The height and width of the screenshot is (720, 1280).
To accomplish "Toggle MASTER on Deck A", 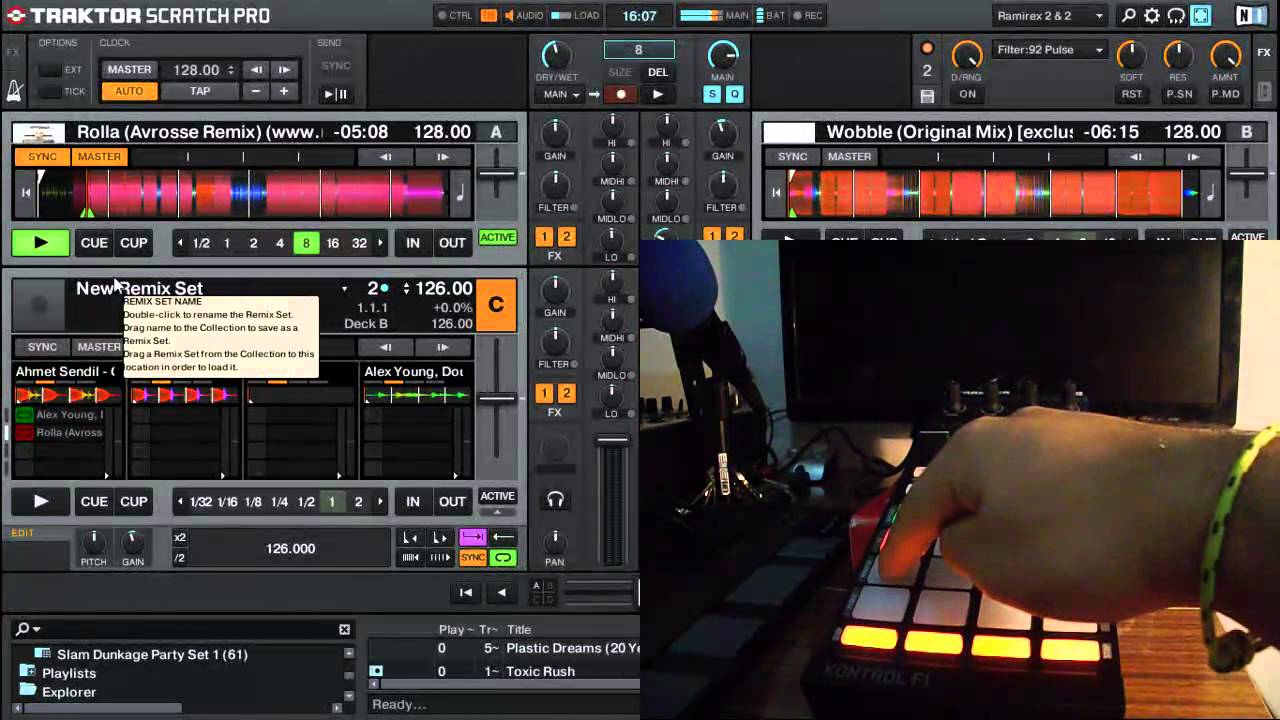I will (x=99, y=157).
